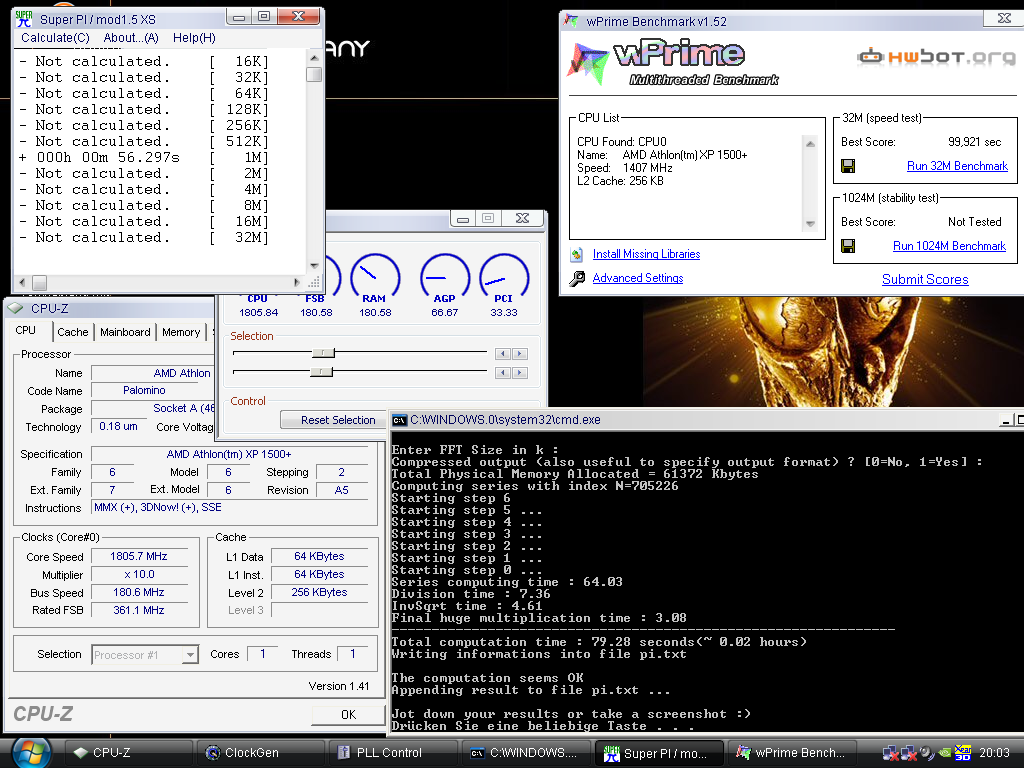Open the volume tray icon
Viewport: 1024px width, 768px height.
point(926,753)
